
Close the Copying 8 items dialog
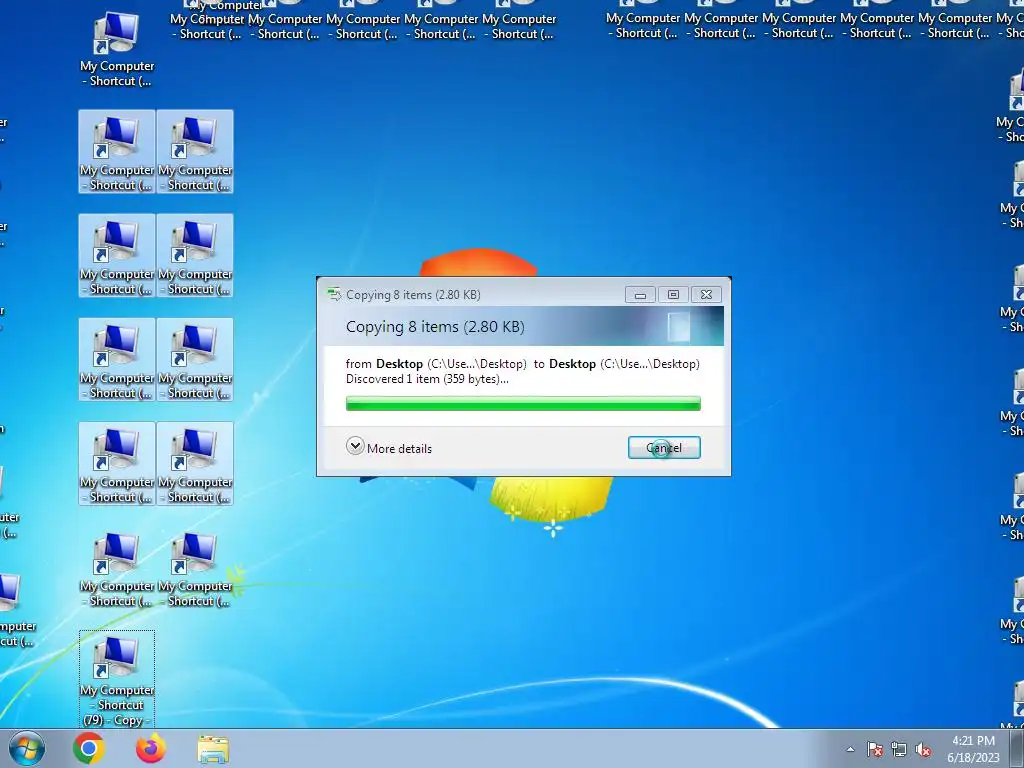click(706, 295)
